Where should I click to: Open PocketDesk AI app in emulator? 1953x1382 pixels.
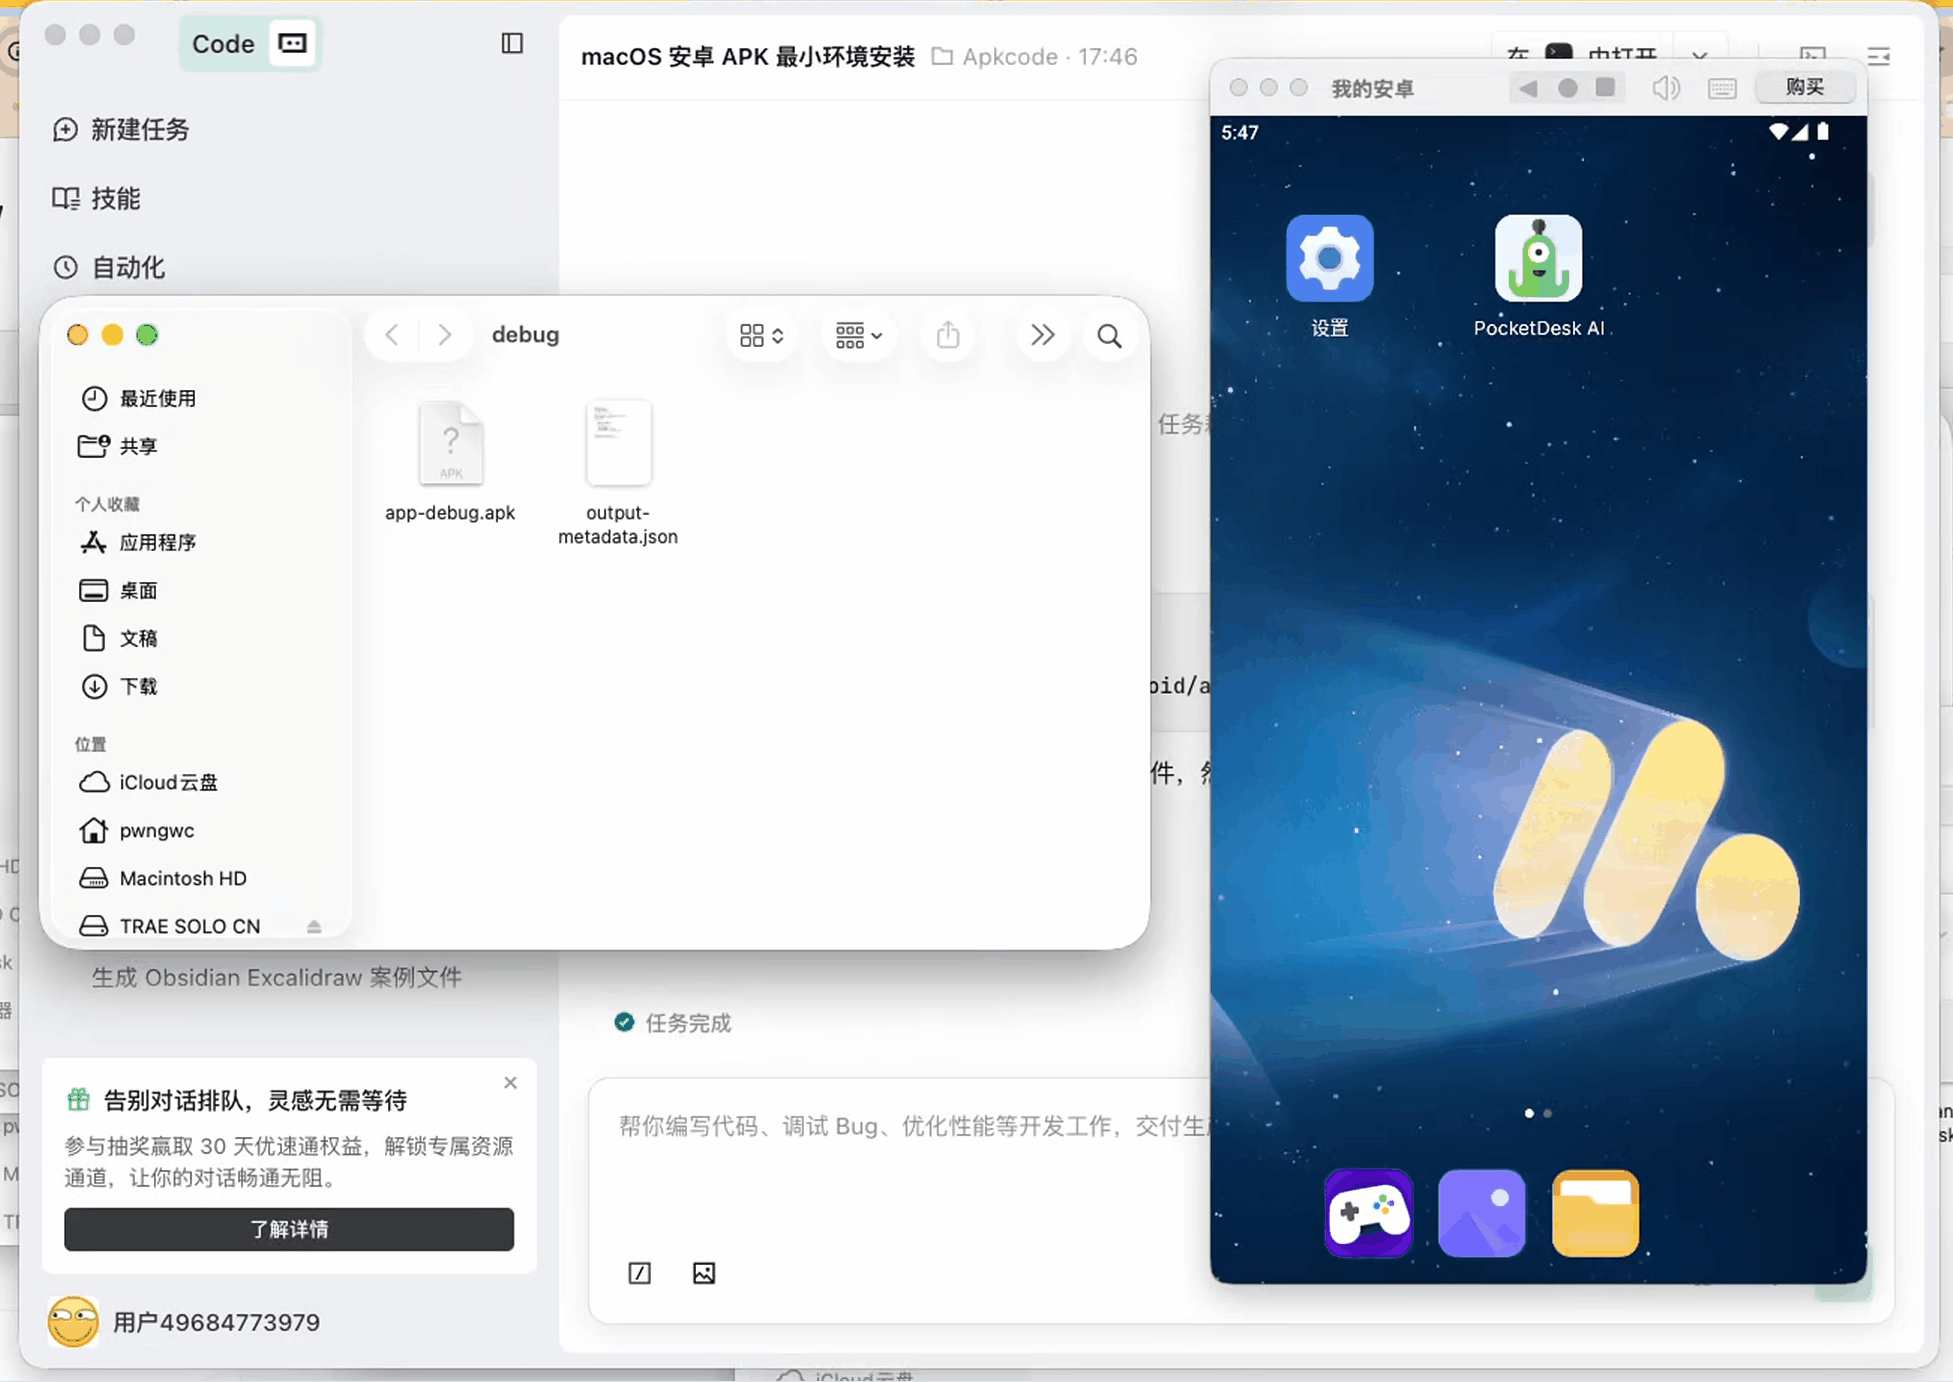(x=1538, y=258)
